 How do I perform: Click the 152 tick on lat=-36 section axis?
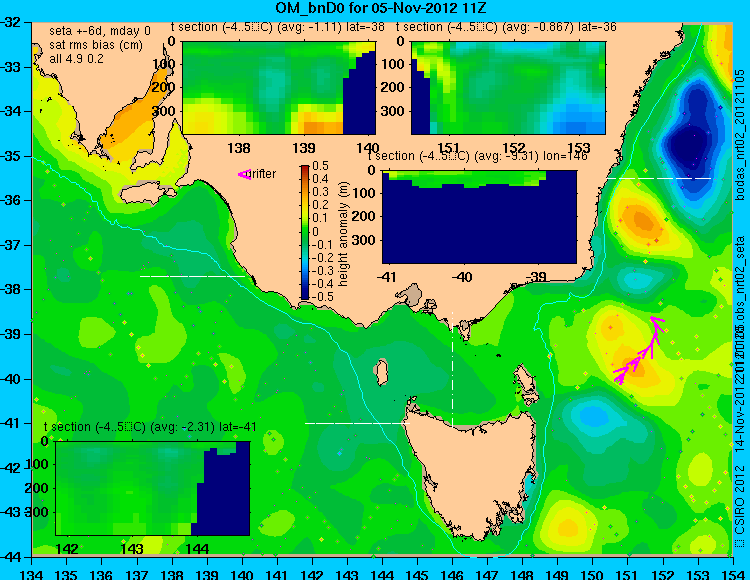(514, 148)
